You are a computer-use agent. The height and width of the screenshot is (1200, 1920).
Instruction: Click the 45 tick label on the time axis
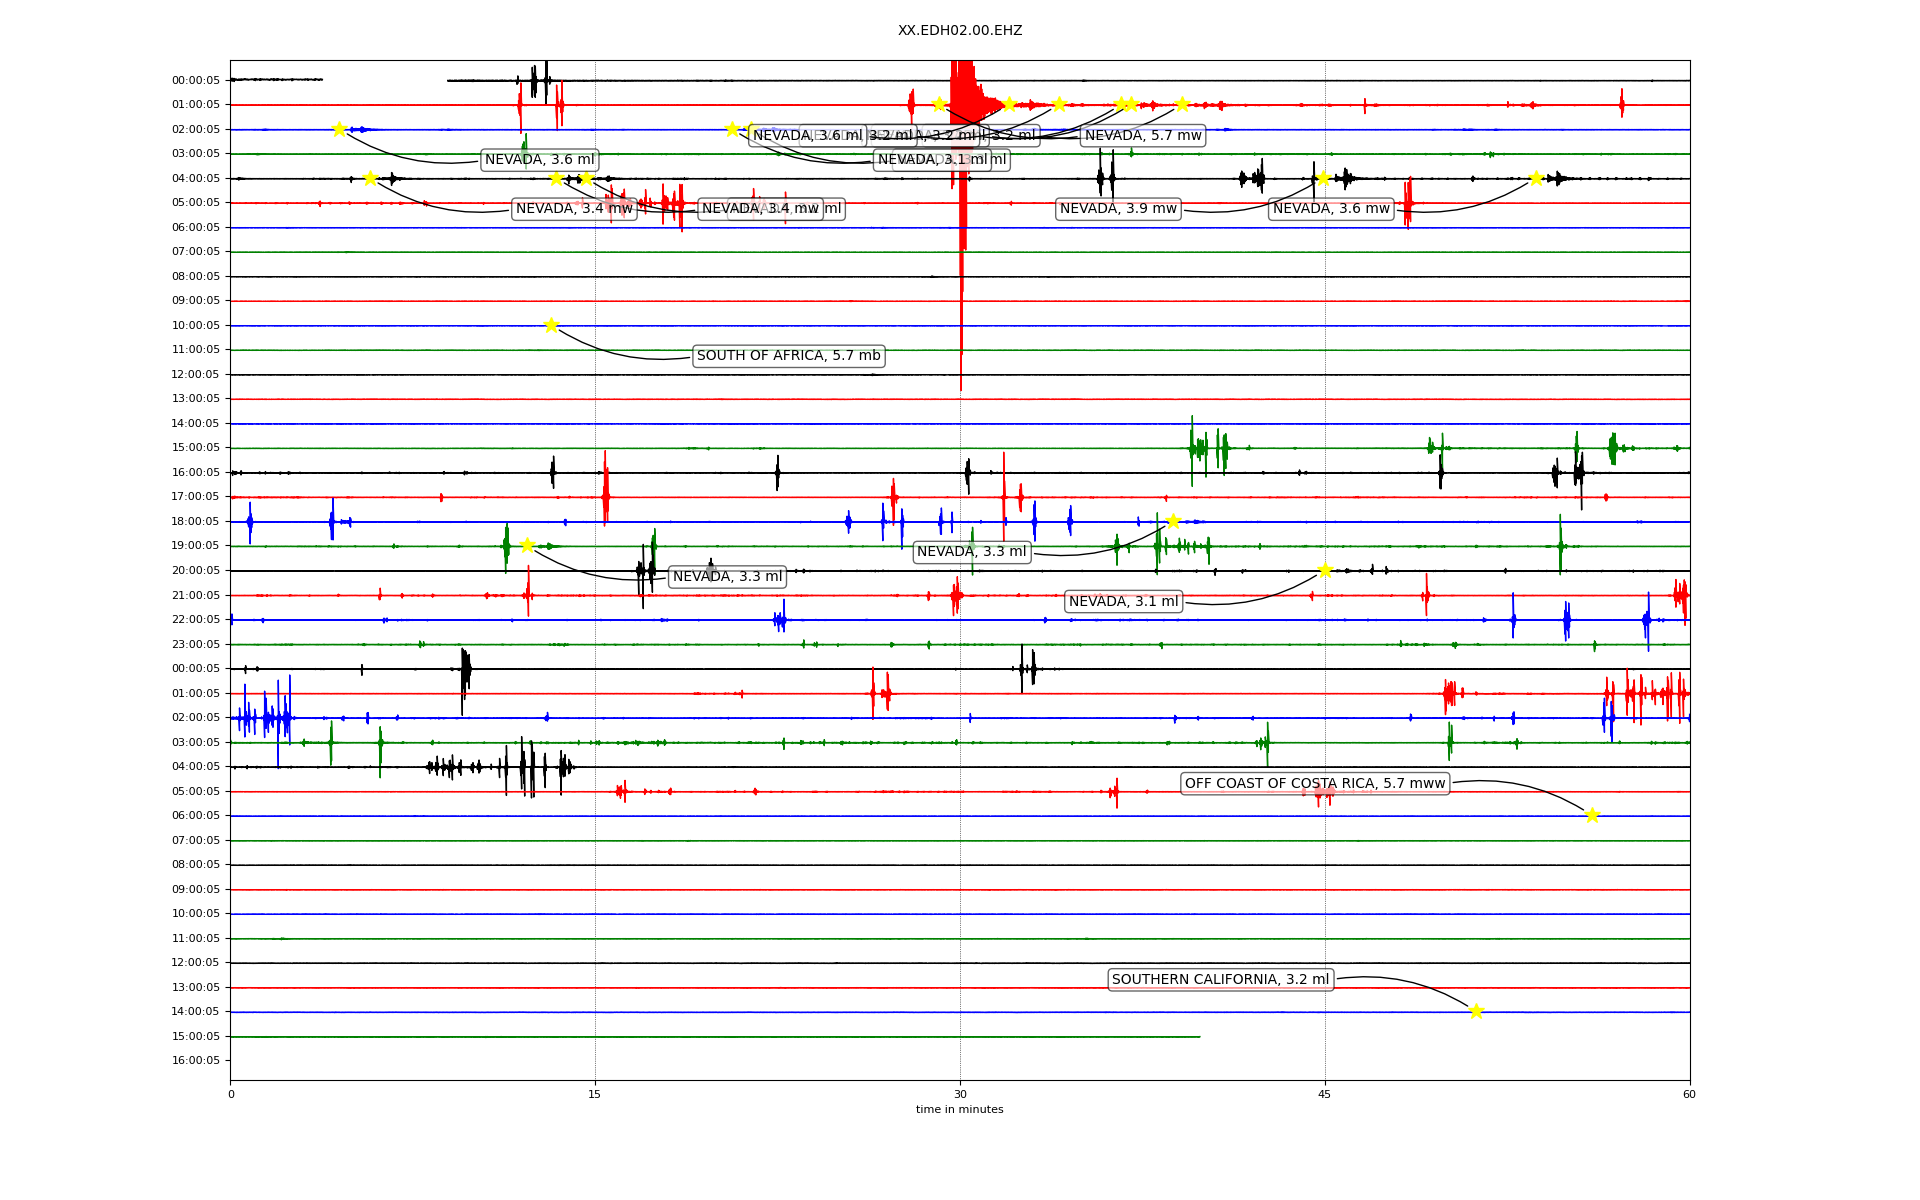[1324, 1094]
